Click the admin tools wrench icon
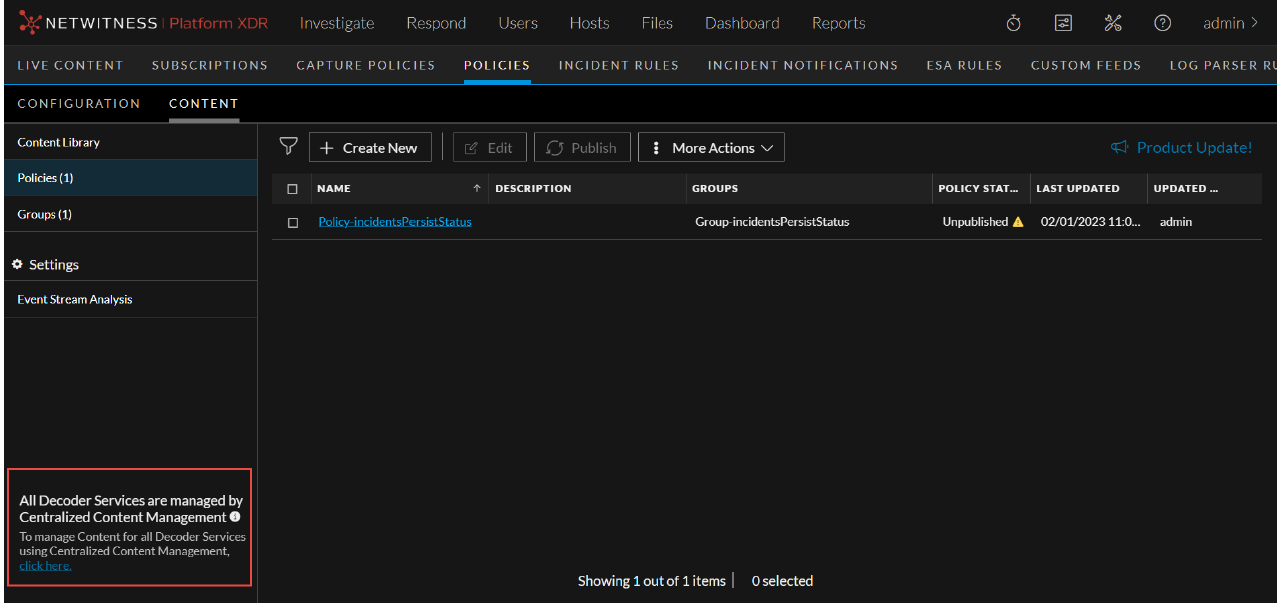Screen dimensions: 1280x603 (x=1113, y=22)
